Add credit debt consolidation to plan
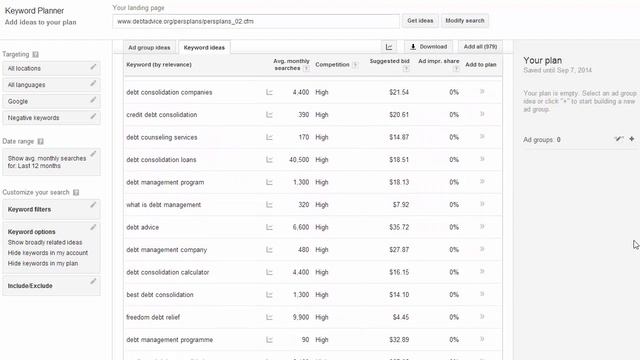 pos(482,114)
